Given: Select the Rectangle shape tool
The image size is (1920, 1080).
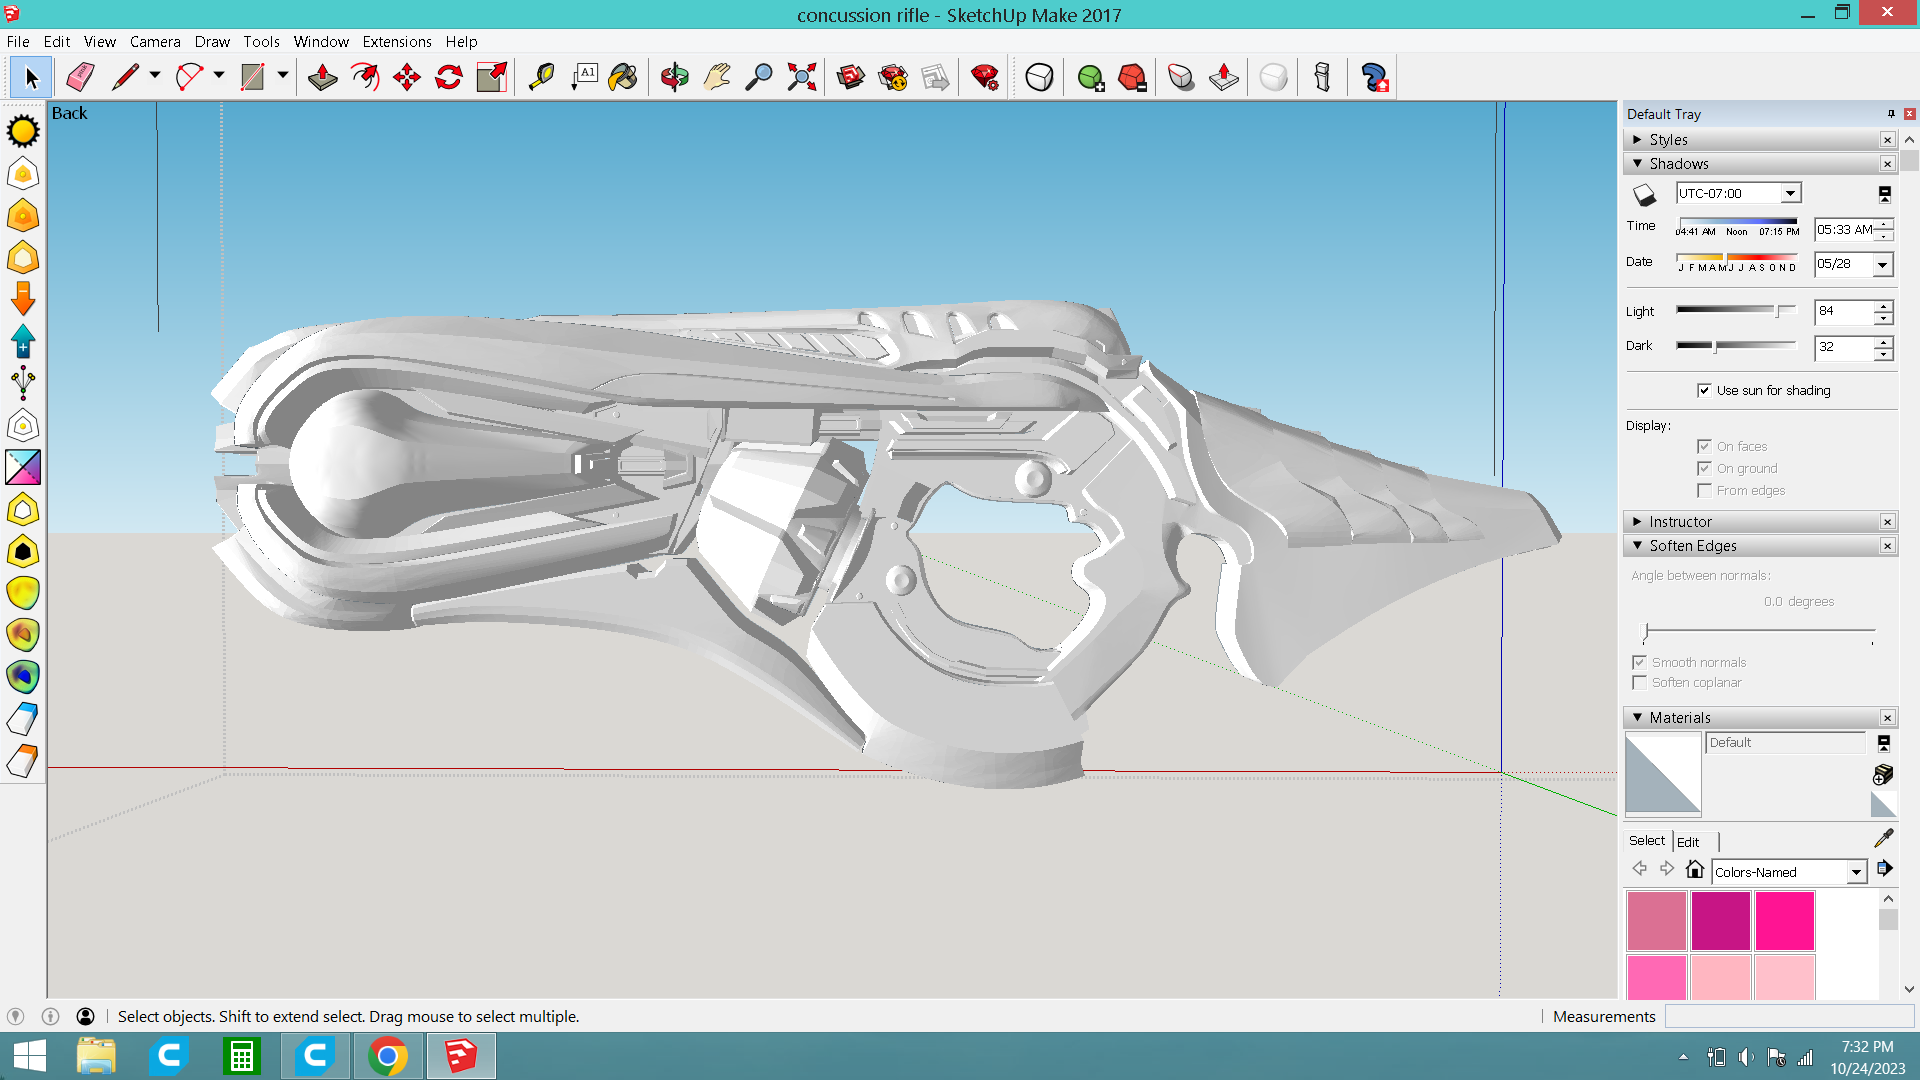Looking at the screenshot, I should click(x=253, y=77).
